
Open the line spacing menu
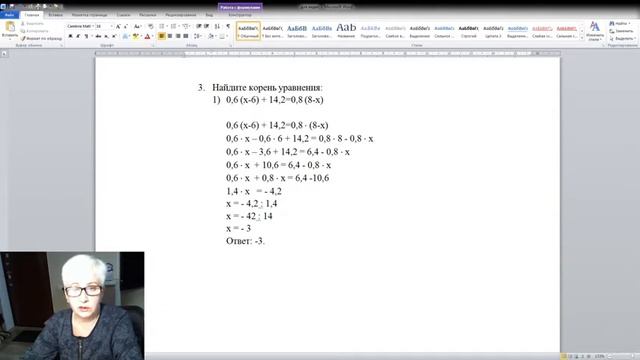pyautogui.click(x=198, y=36)
